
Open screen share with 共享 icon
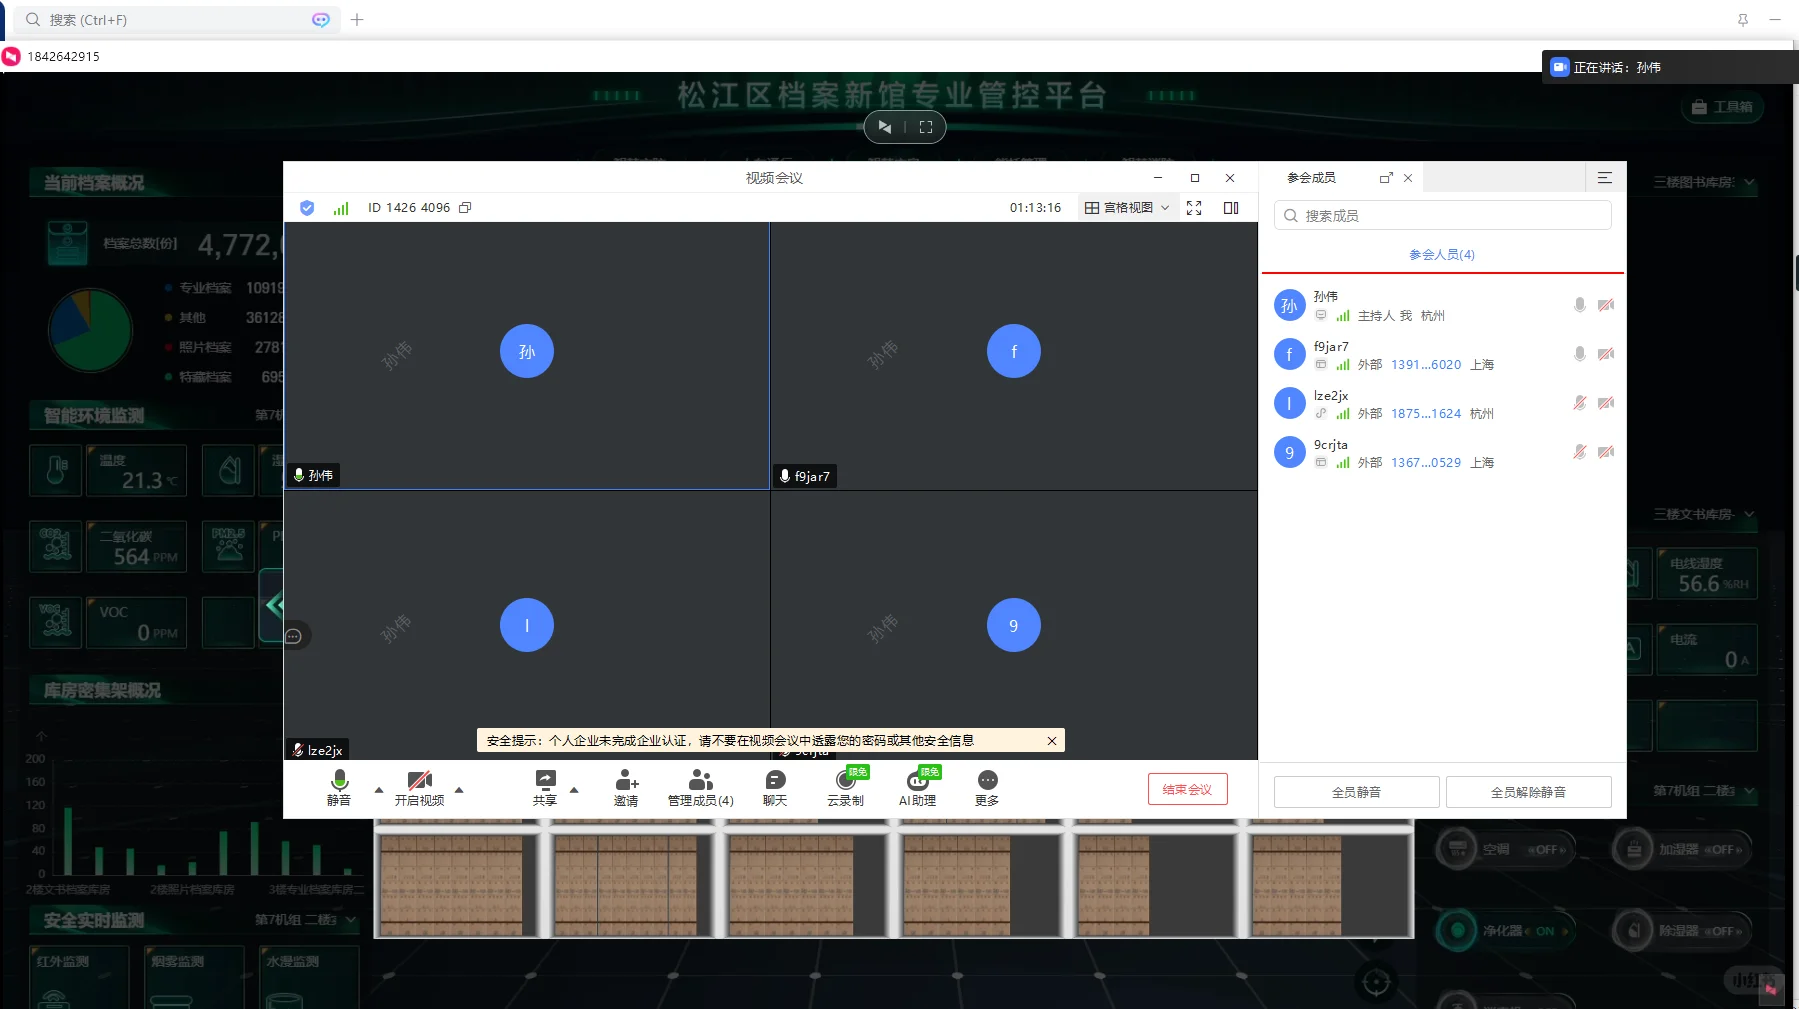pos(545,788)
